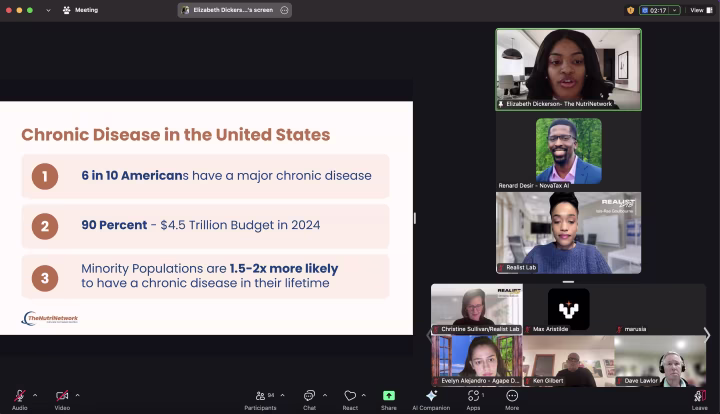The height and width of the screenshot is (414, 720).
Task: Start camera with the Video button
Action: click(62, 396)
